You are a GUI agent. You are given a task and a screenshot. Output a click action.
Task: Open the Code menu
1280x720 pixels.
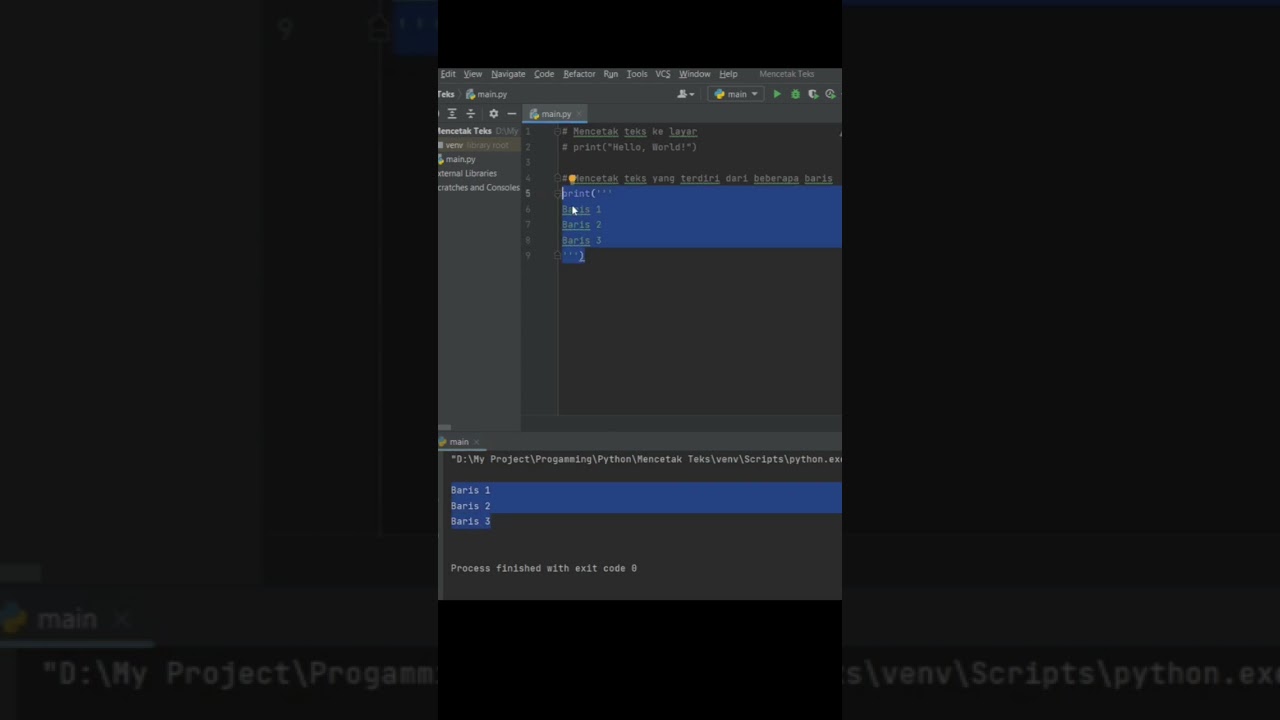coord(544,74)
